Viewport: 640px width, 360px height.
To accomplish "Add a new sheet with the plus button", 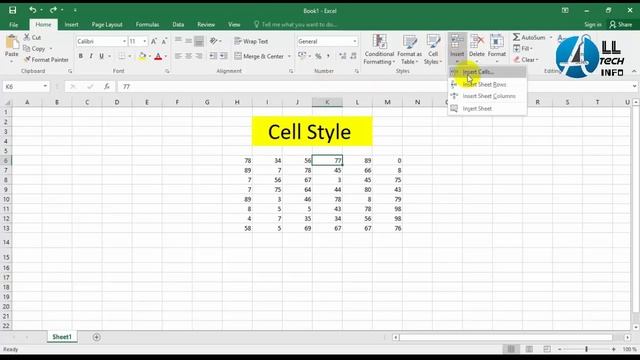I will coord(96,337).
